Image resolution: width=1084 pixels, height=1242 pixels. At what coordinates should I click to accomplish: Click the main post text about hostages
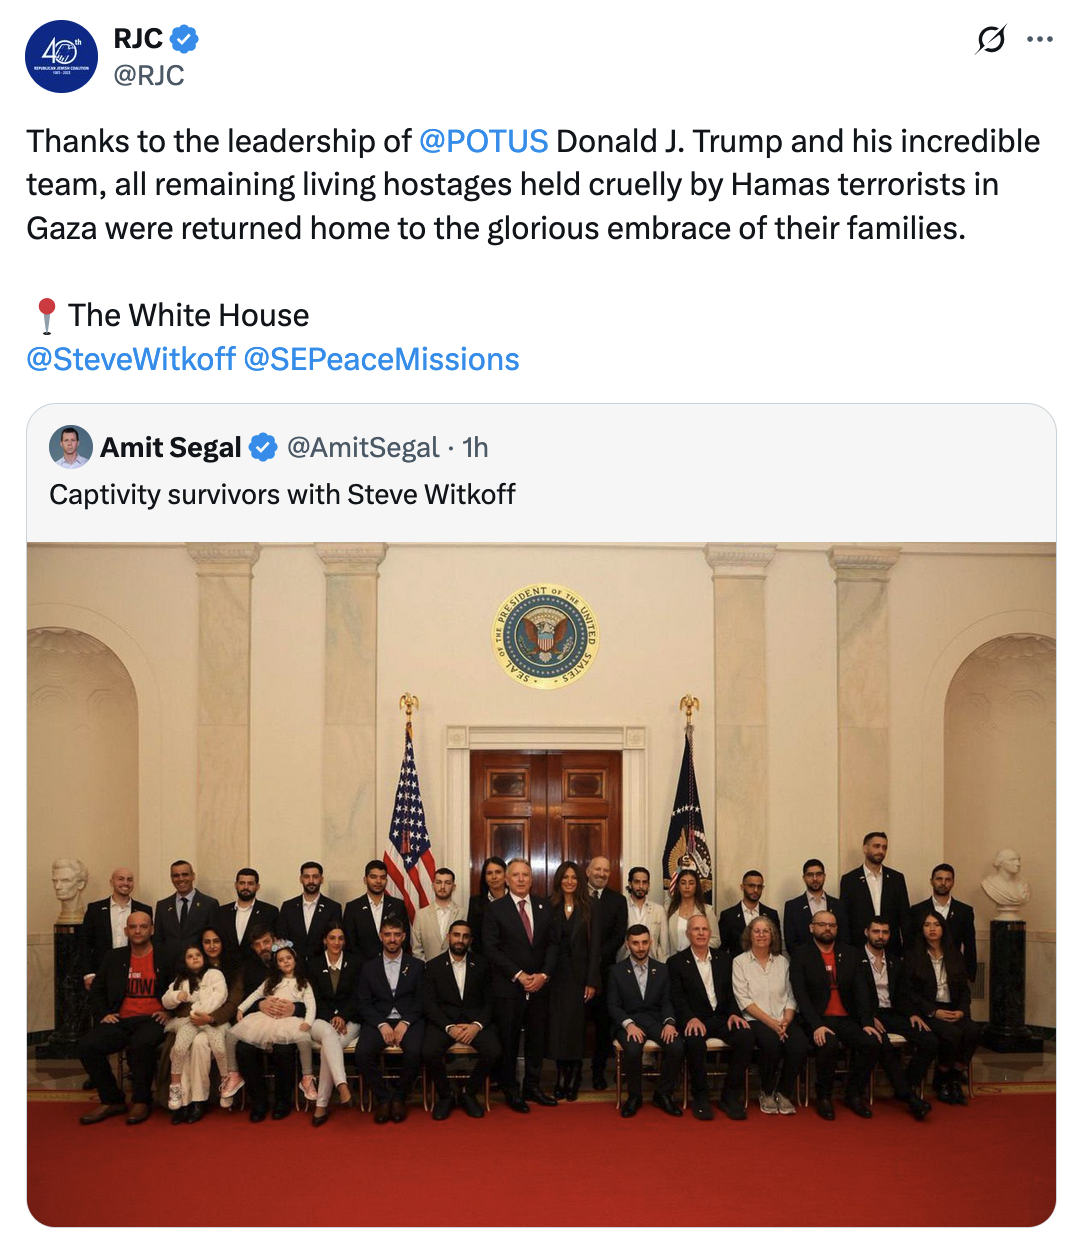(512, 185)
